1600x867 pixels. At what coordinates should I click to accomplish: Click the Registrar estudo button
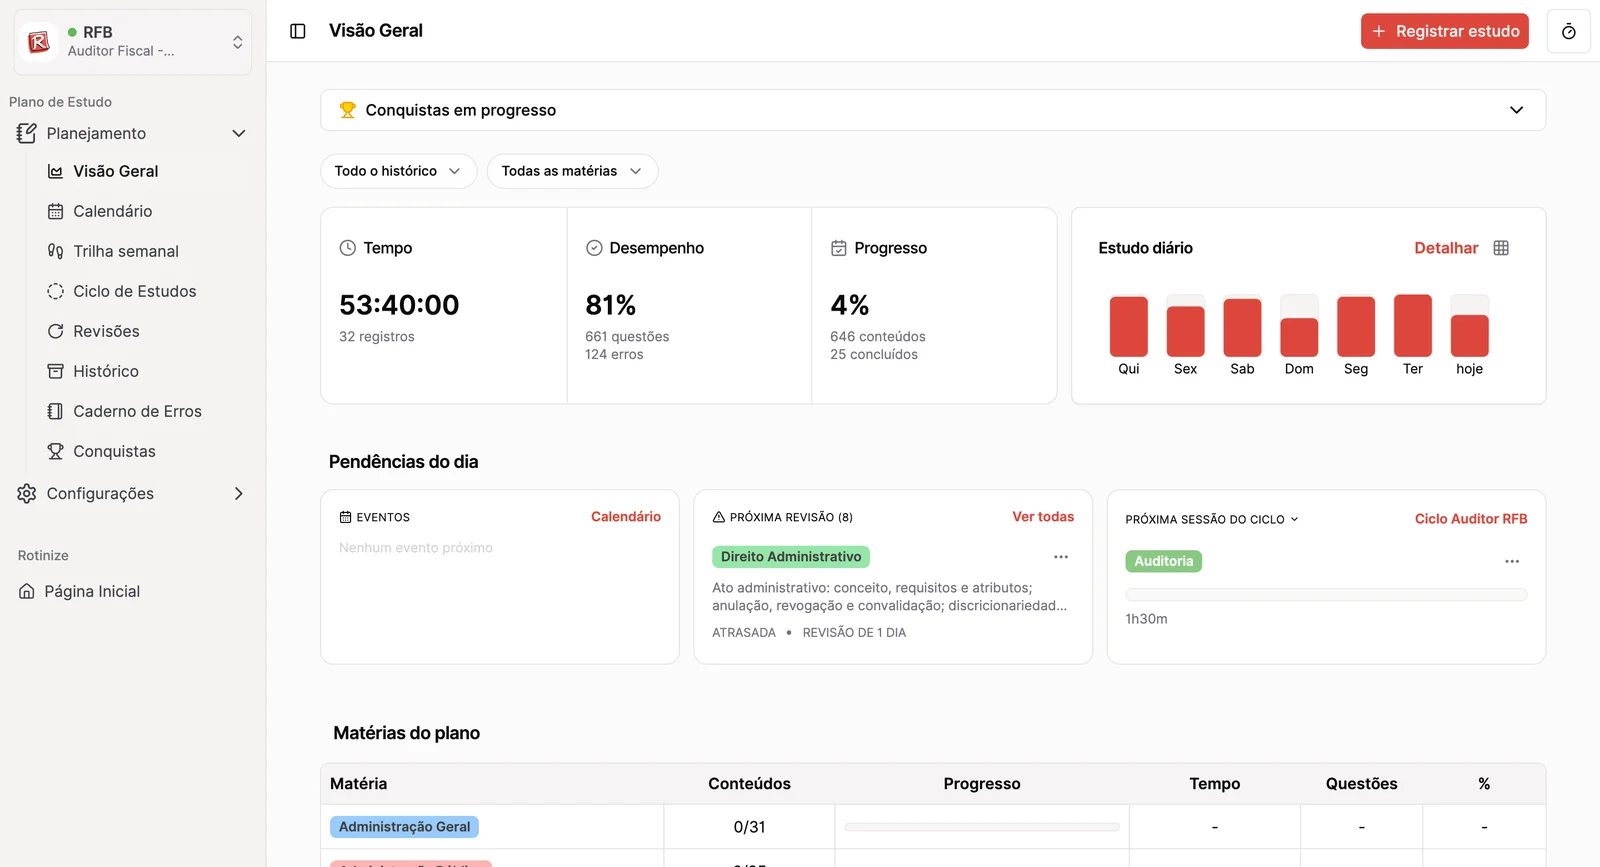(x=1444, y=31)
